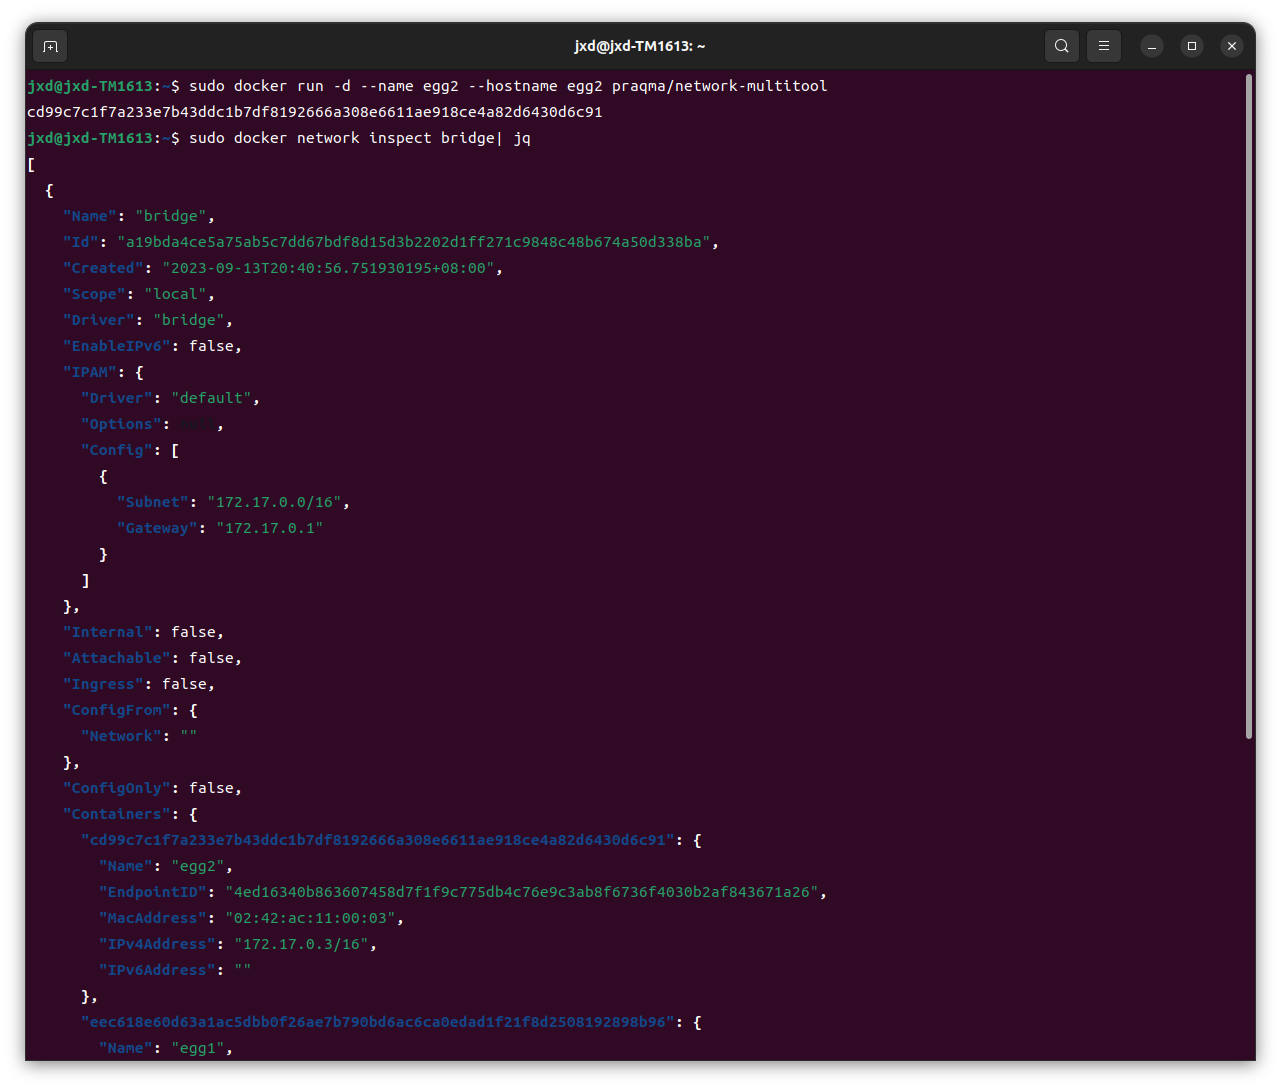Click the "Containers" key
The height and width of the screenshot is (1089, 1281).
pos(117,814)
